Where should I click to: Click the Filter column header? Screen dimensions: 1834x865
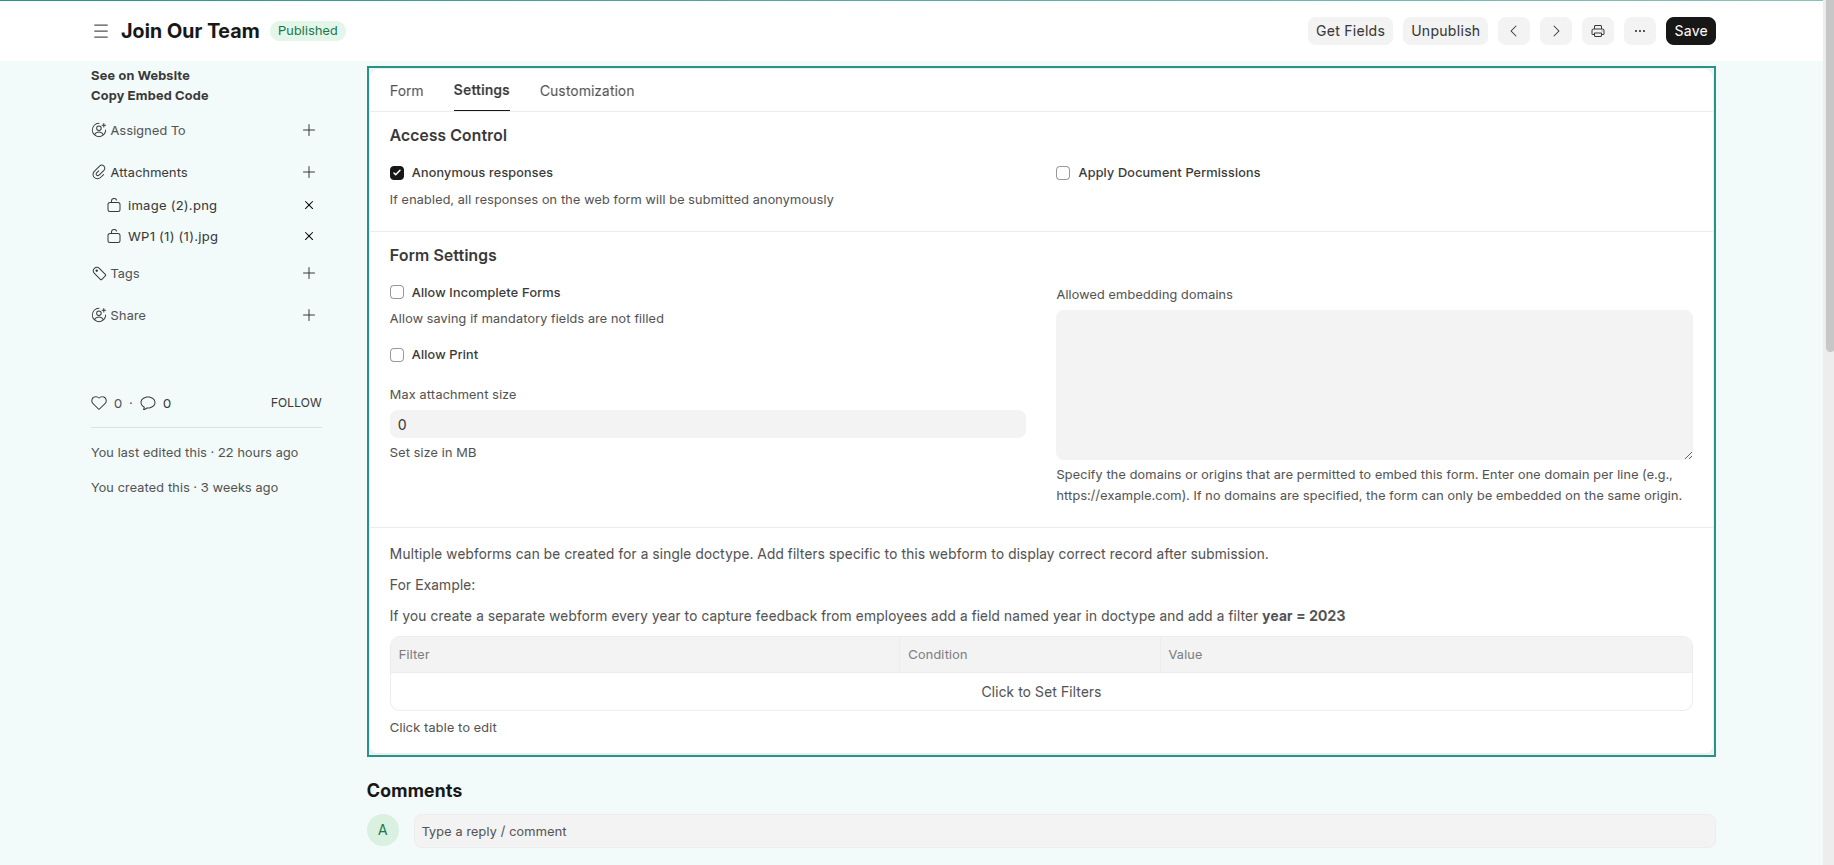[645, 655]
